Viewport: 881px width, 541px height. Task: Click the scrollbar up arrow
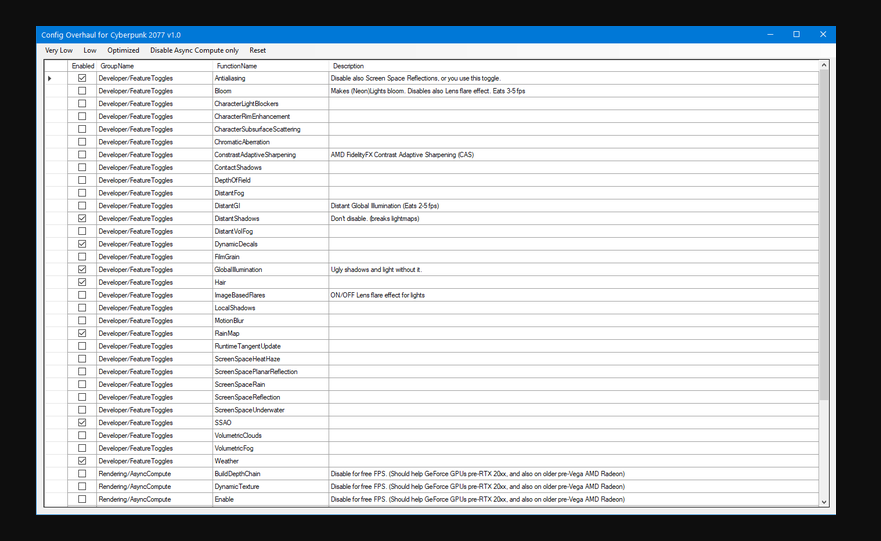824,65
